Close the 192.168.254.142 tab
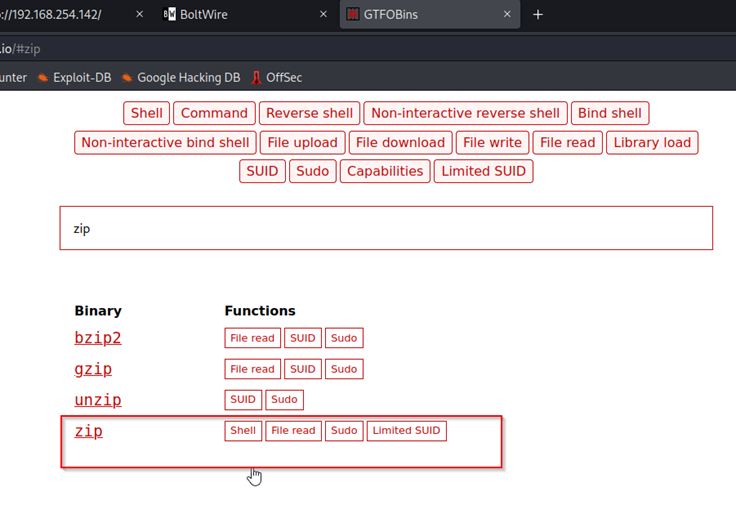The height and width of the screenshot is (532, 736). click(139, 14)
